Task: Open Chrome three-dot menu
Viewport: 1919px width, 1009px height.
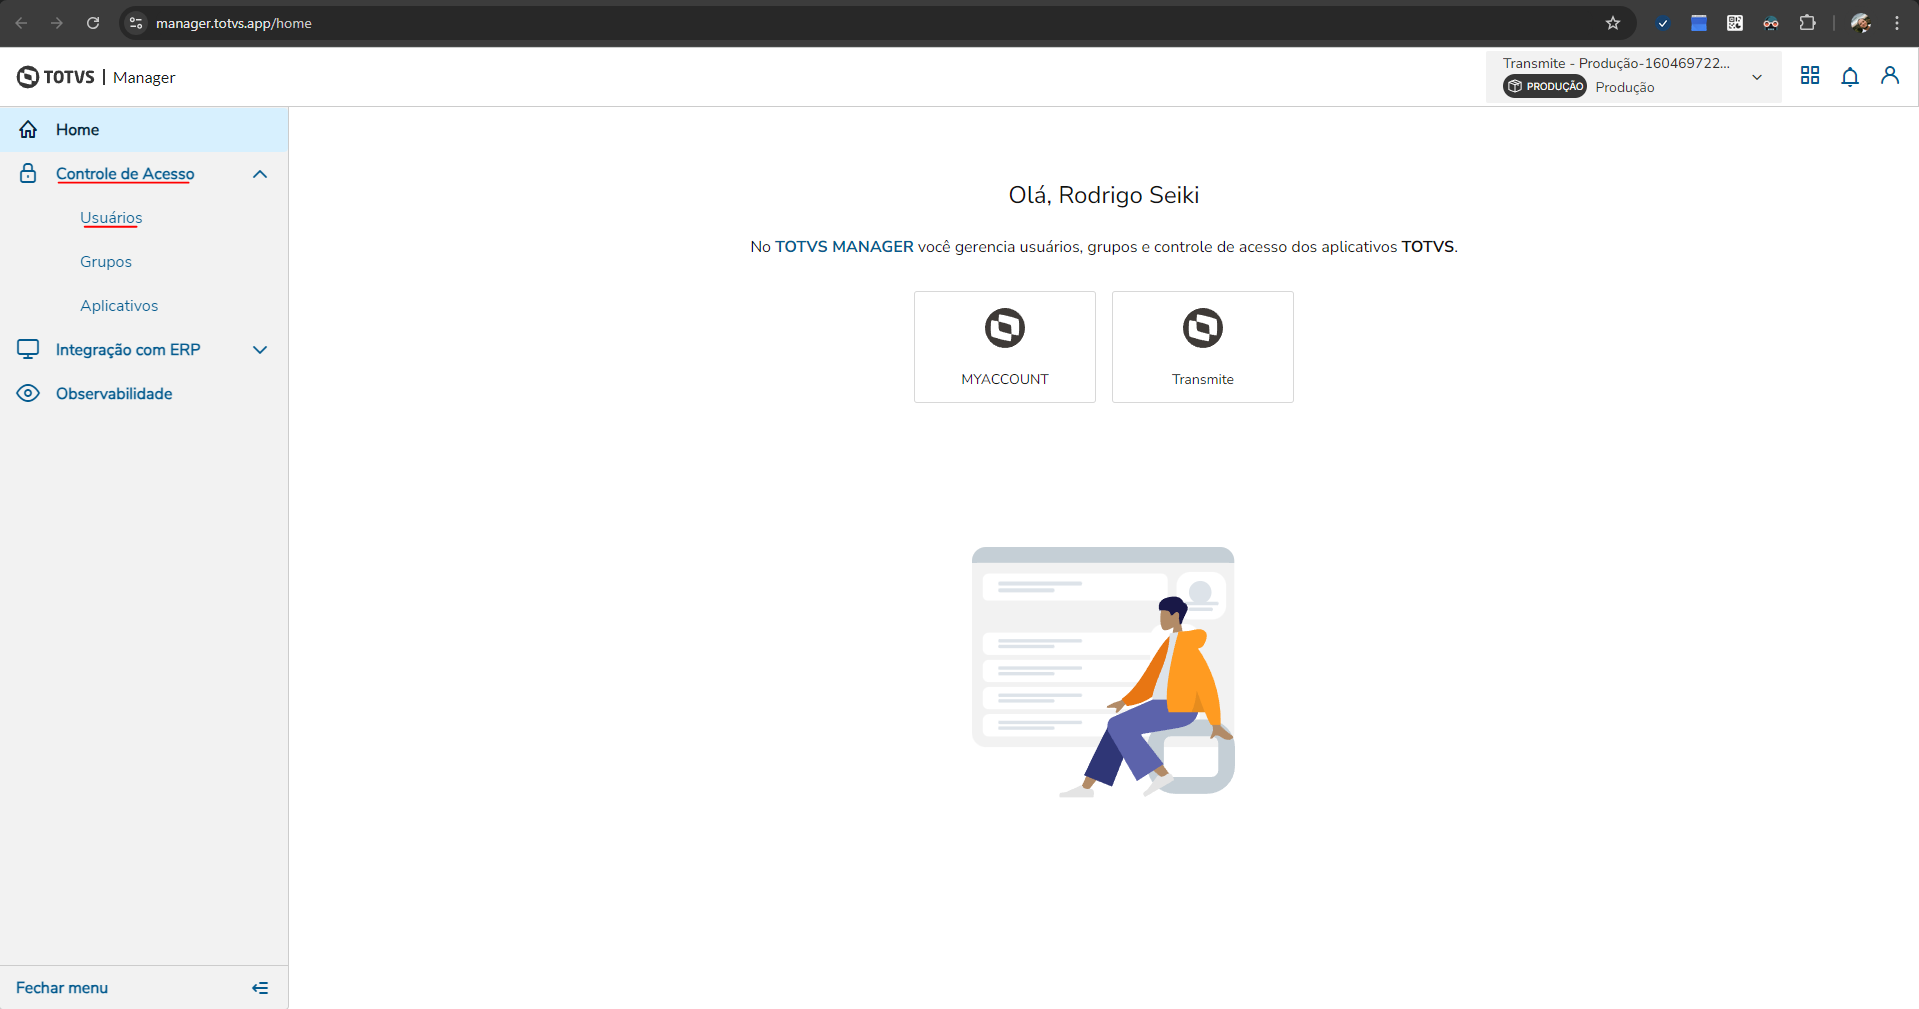Action: (x=1897, y=23)
